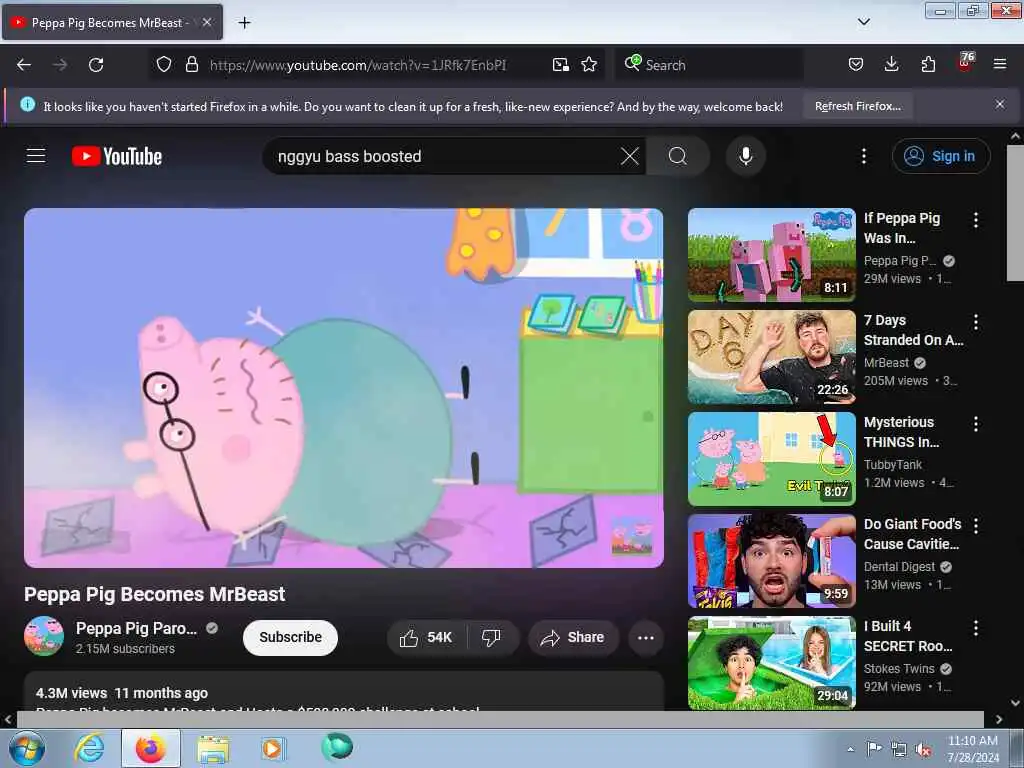The height and width of the screenshot is (768, 1024).
Task: Open the Peppa Pig Paro... channel name link
Action: coord(136,628)
